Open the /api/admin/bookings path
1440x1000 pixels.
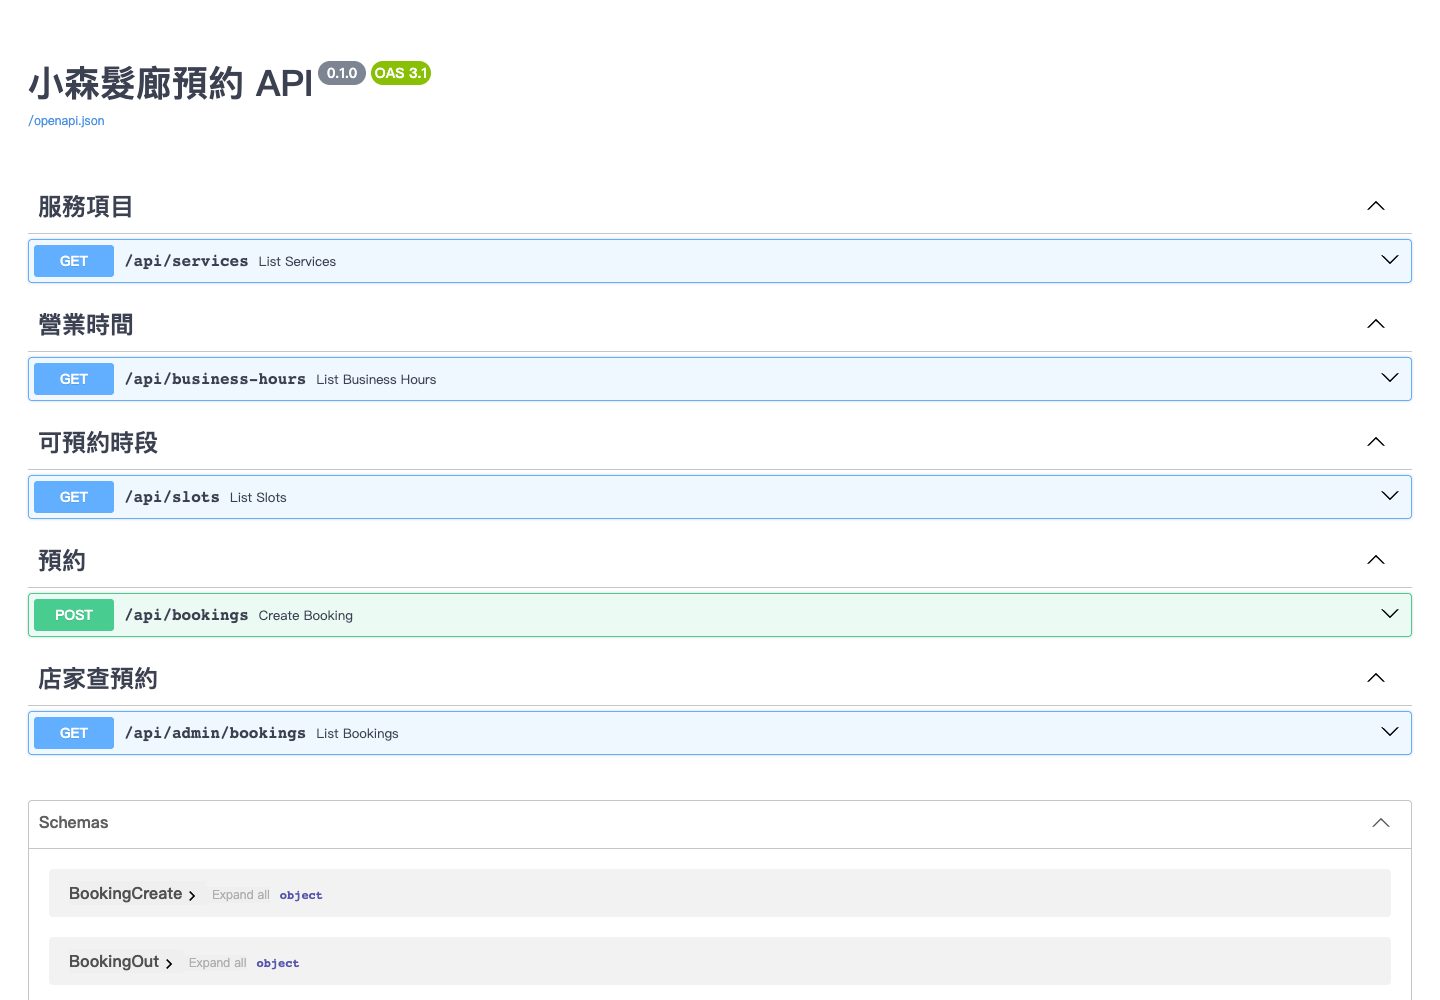[x=215, y=733]
